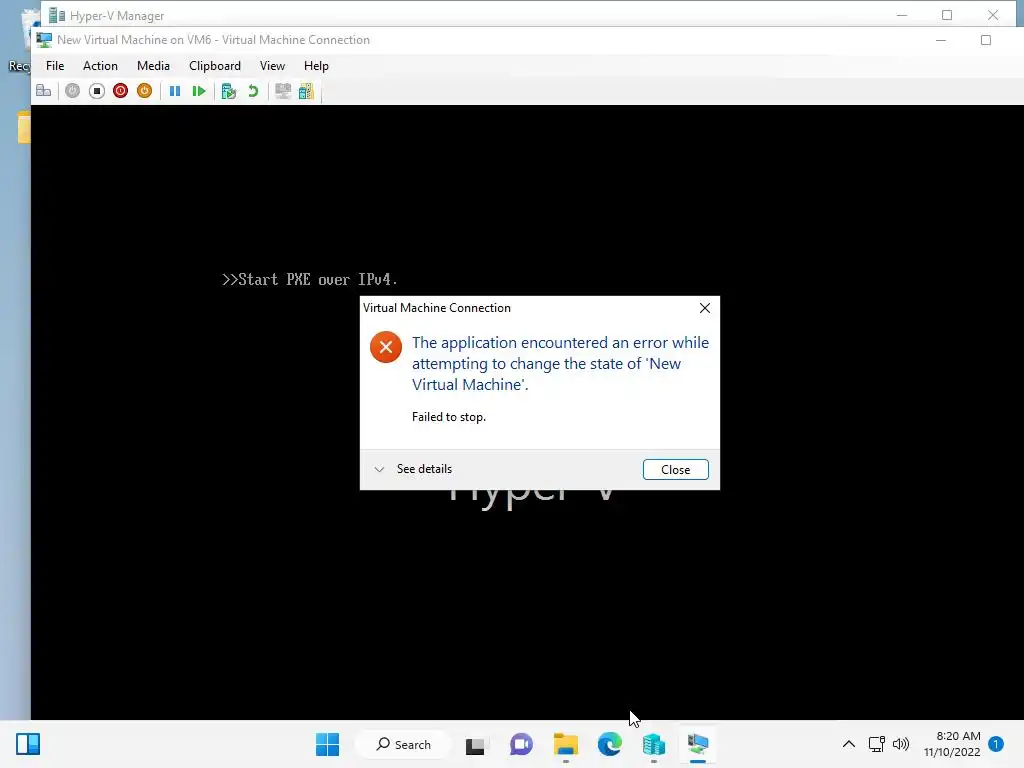Open the Media menu

pos(153,66)
